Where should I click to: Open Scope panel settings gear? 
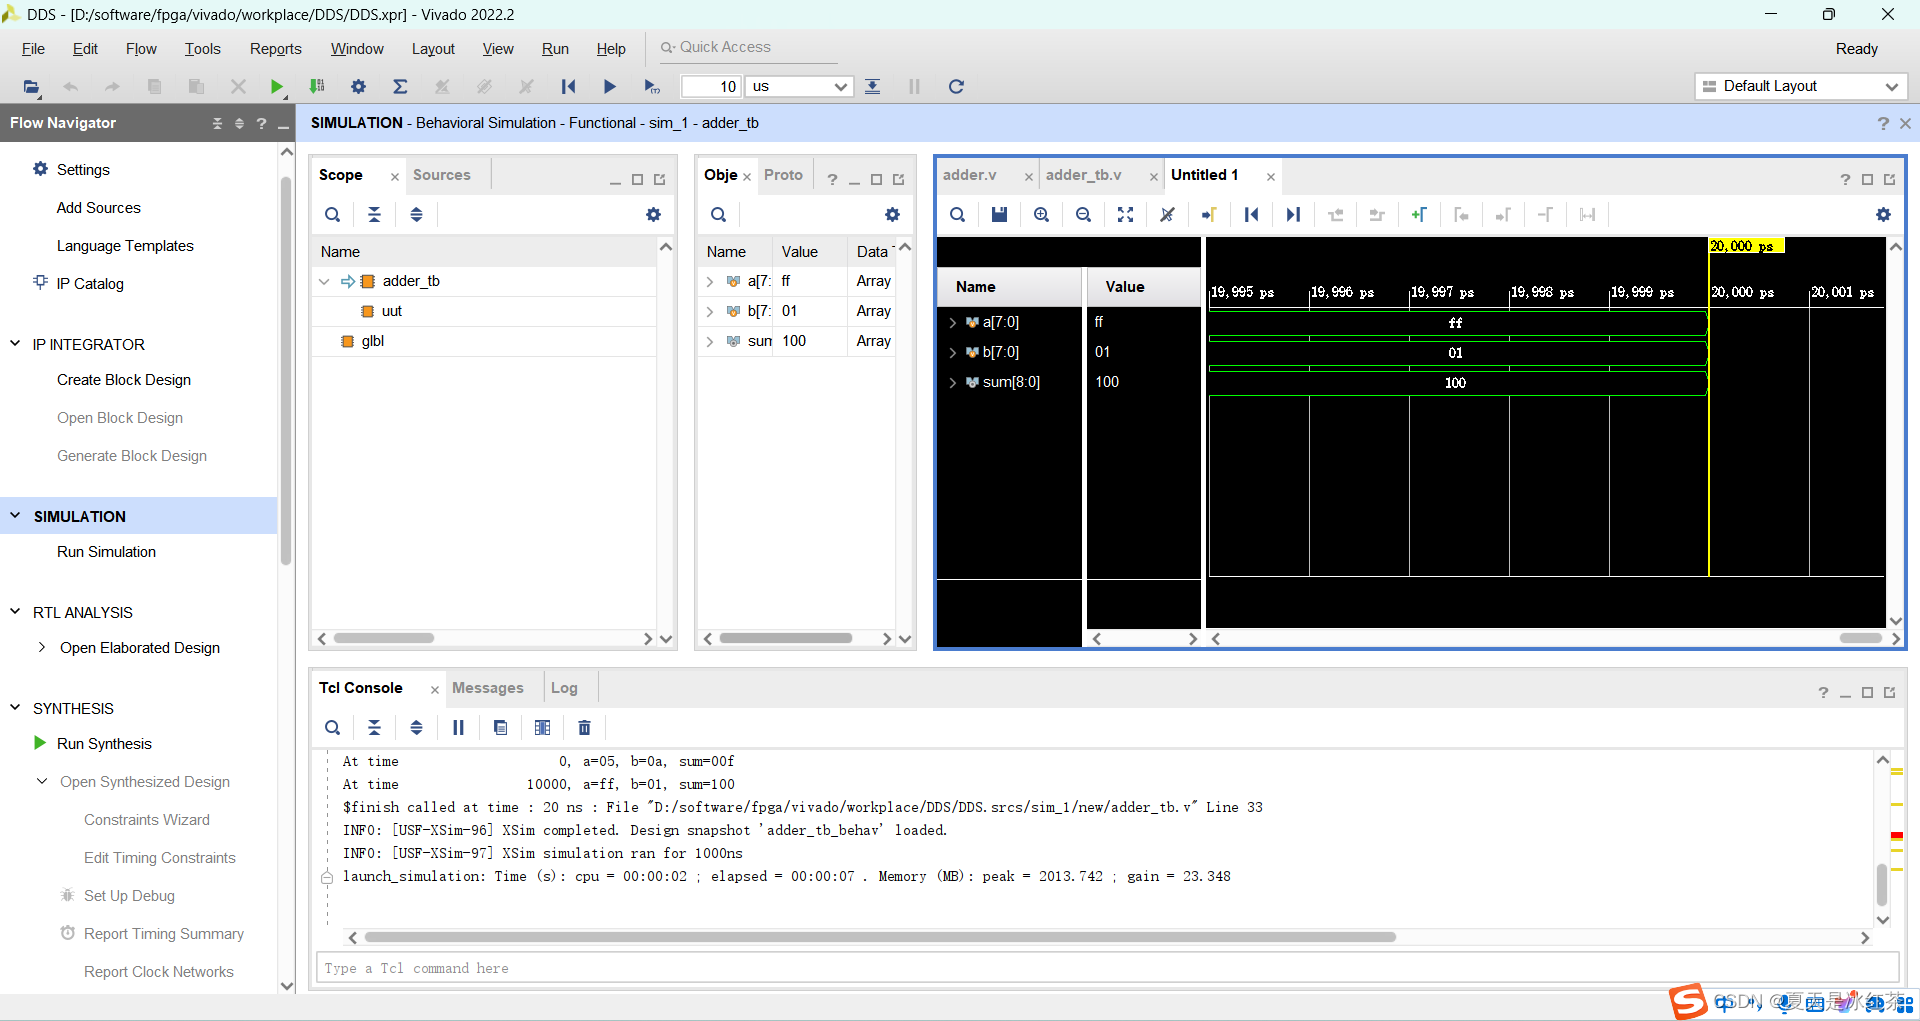coord(653,215)
